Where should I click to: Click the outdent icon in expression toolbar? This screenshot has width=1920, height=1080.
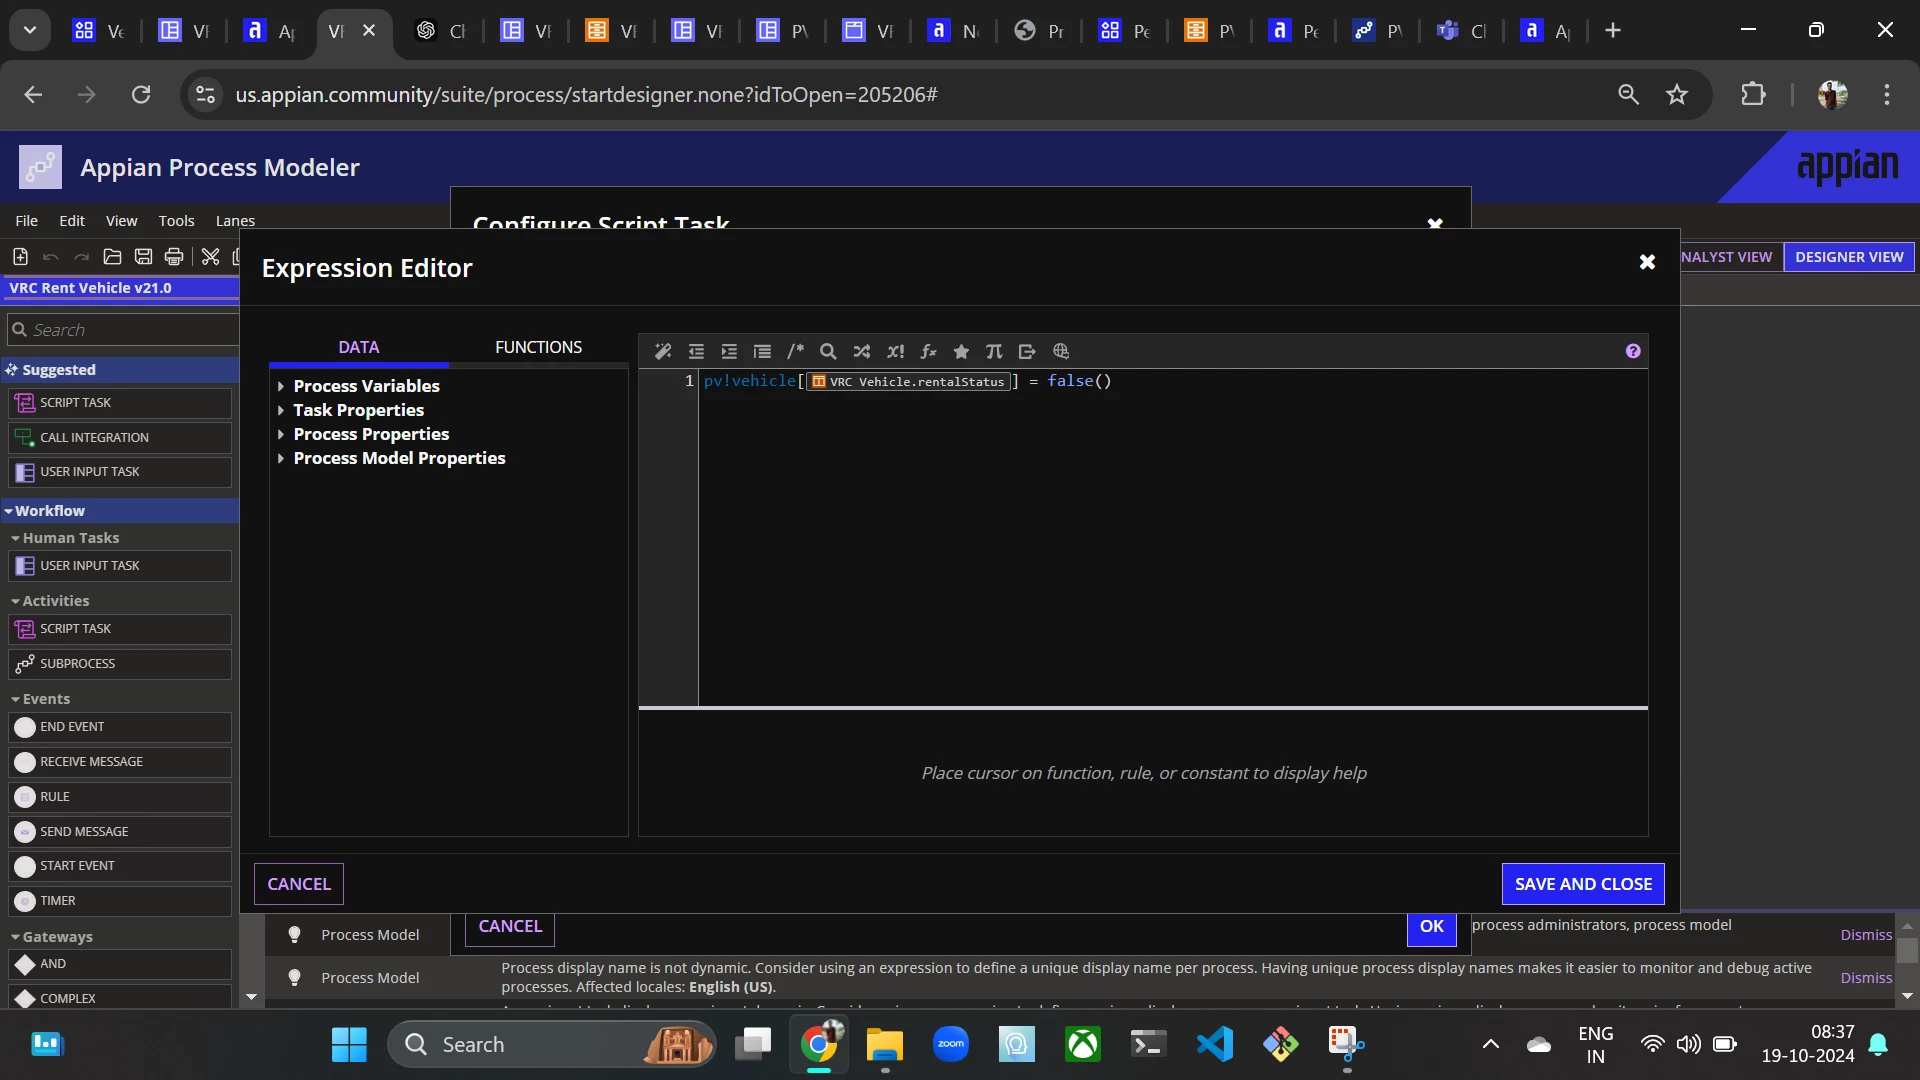coord(696,351)
